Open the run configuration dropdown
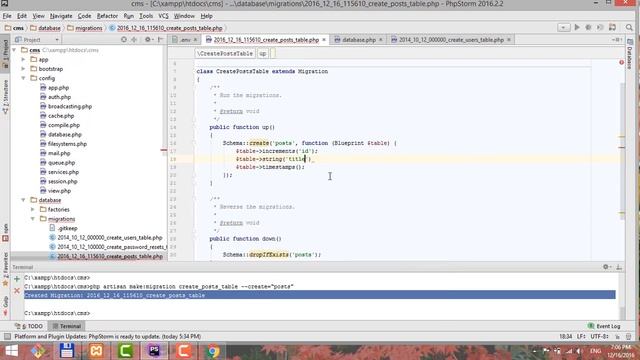This screenshot has width=640, height=360. (563, 27)
